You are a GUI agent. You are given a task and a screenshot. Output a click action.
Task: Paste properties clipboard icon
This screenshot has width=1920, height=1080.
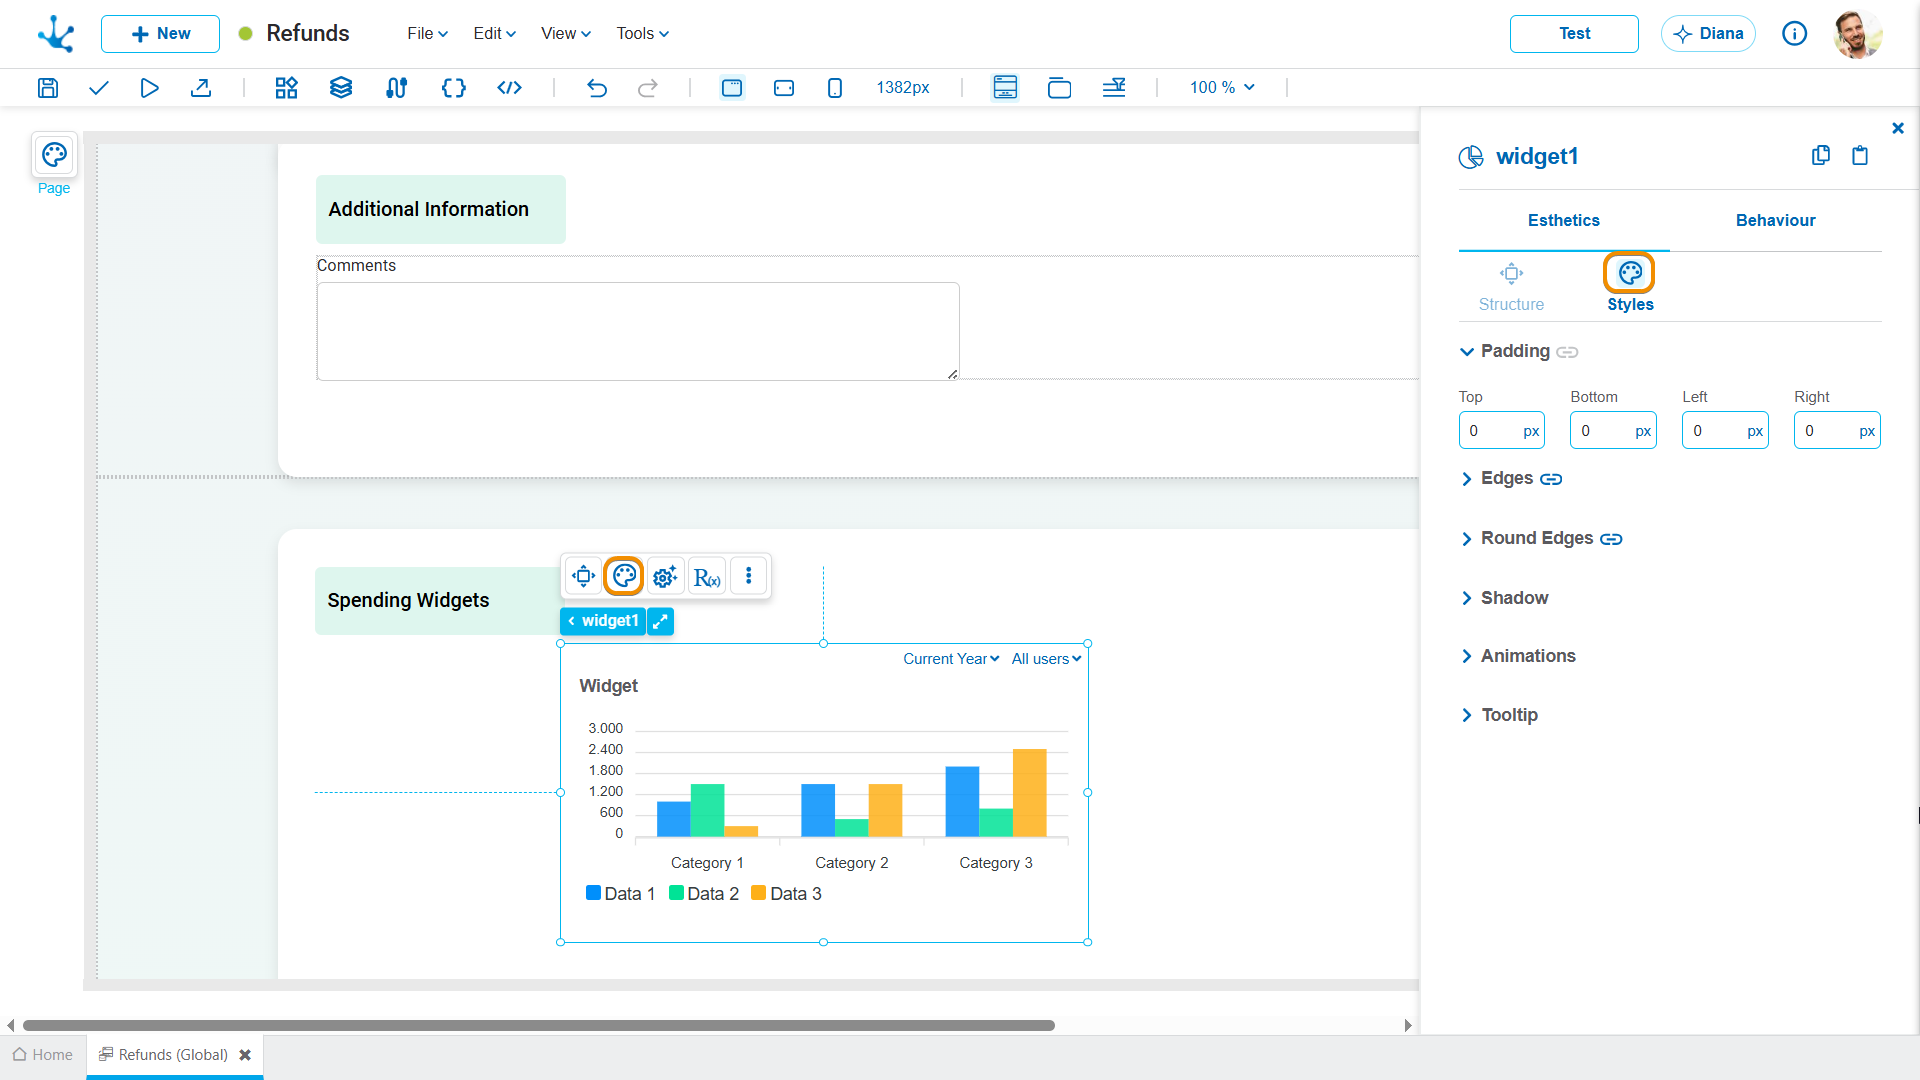point(1860,155)
